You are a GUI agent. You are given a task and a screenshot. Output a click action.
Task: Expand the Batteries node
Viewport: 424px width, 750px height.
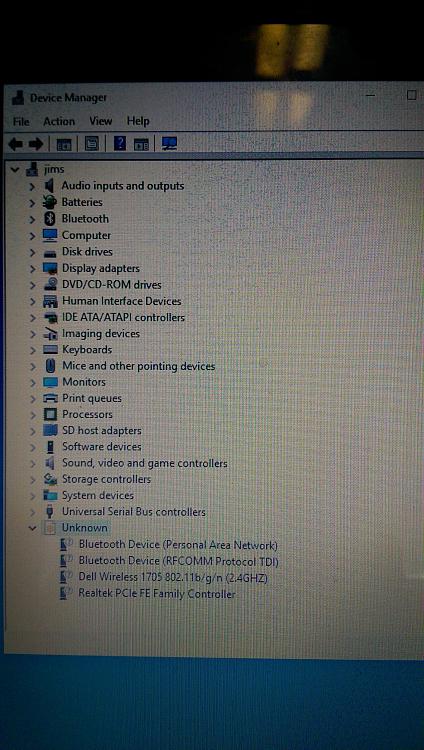pyautogui.click(x=32, y=203)
